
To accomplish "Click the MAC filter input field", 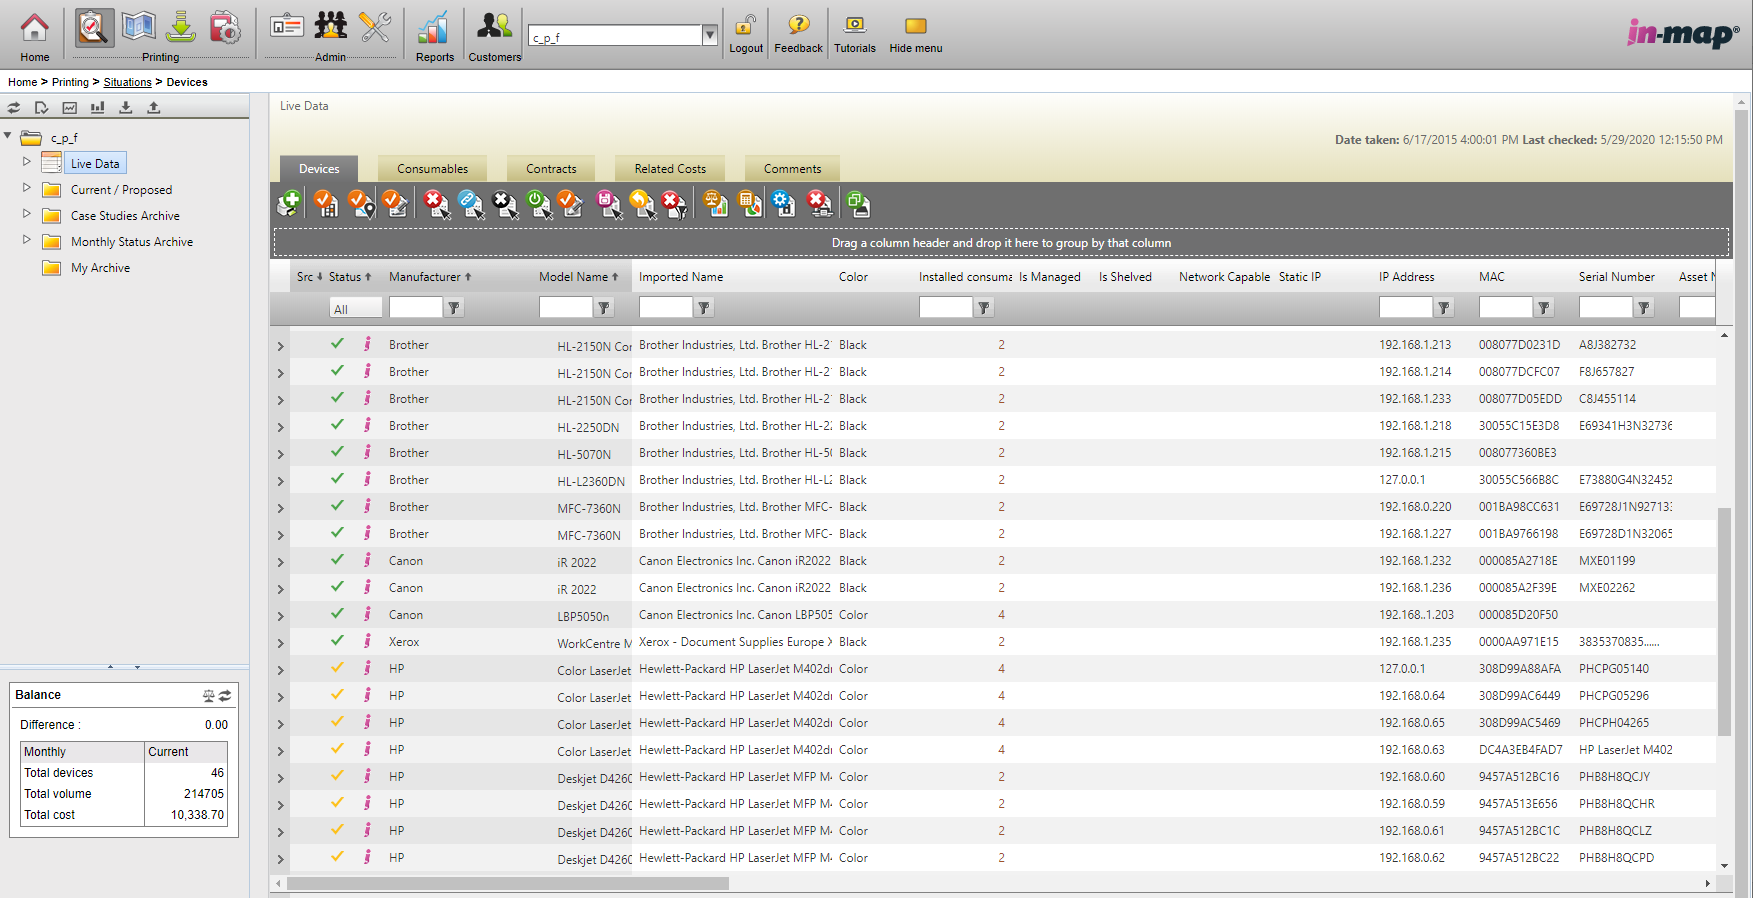I will point(1505,308).
